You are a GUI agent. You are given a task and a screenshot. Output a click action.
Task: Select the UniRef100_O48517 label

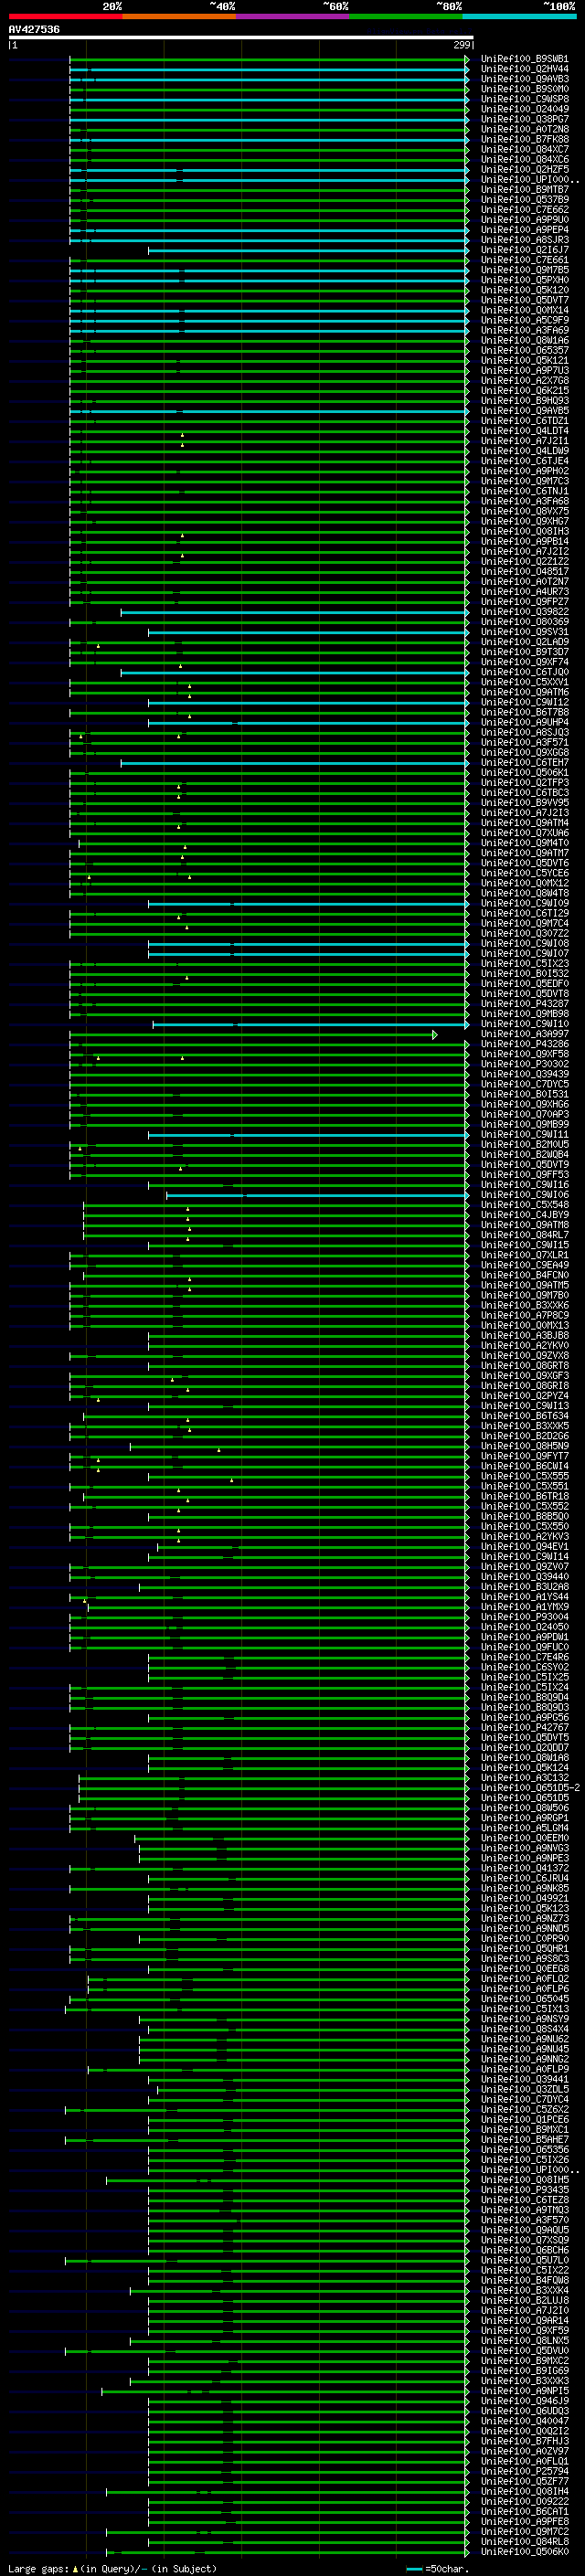click(x=524, y=572)
